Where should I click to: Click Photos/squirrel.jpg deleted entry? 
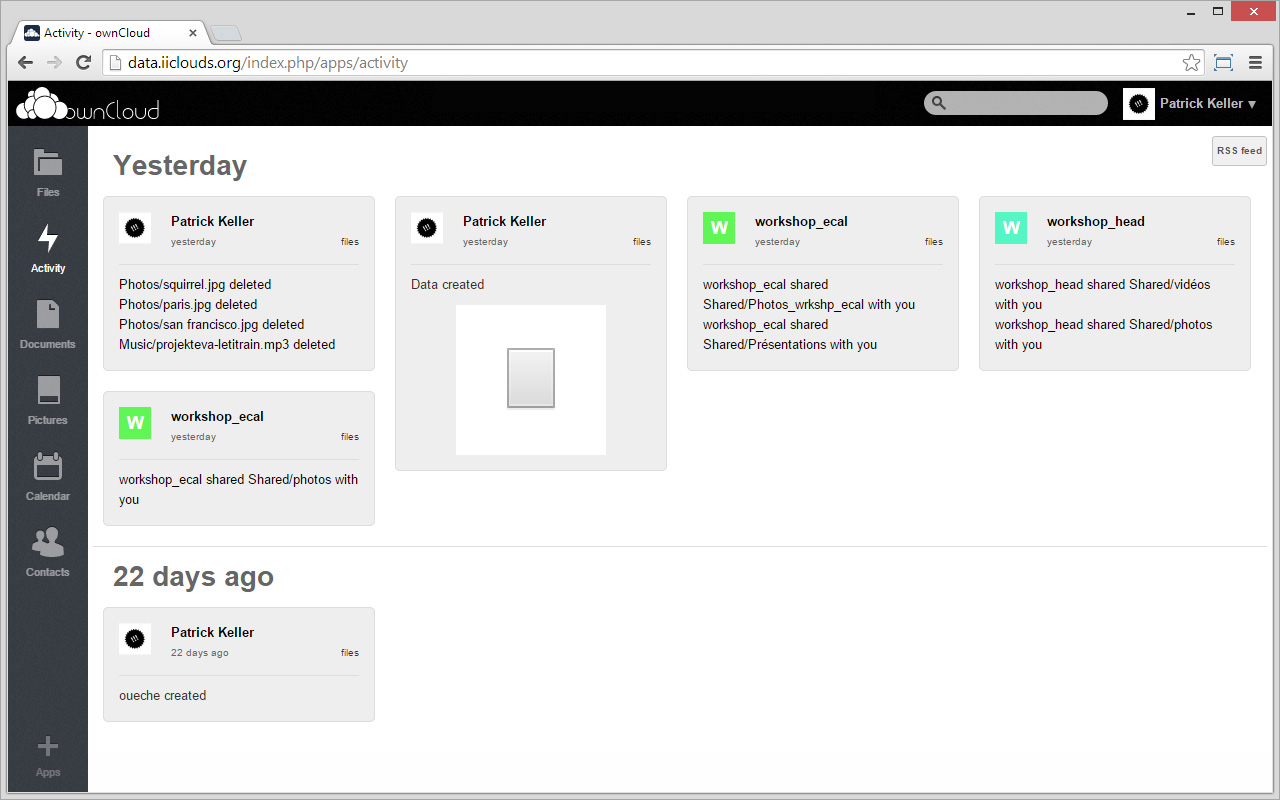195,285
